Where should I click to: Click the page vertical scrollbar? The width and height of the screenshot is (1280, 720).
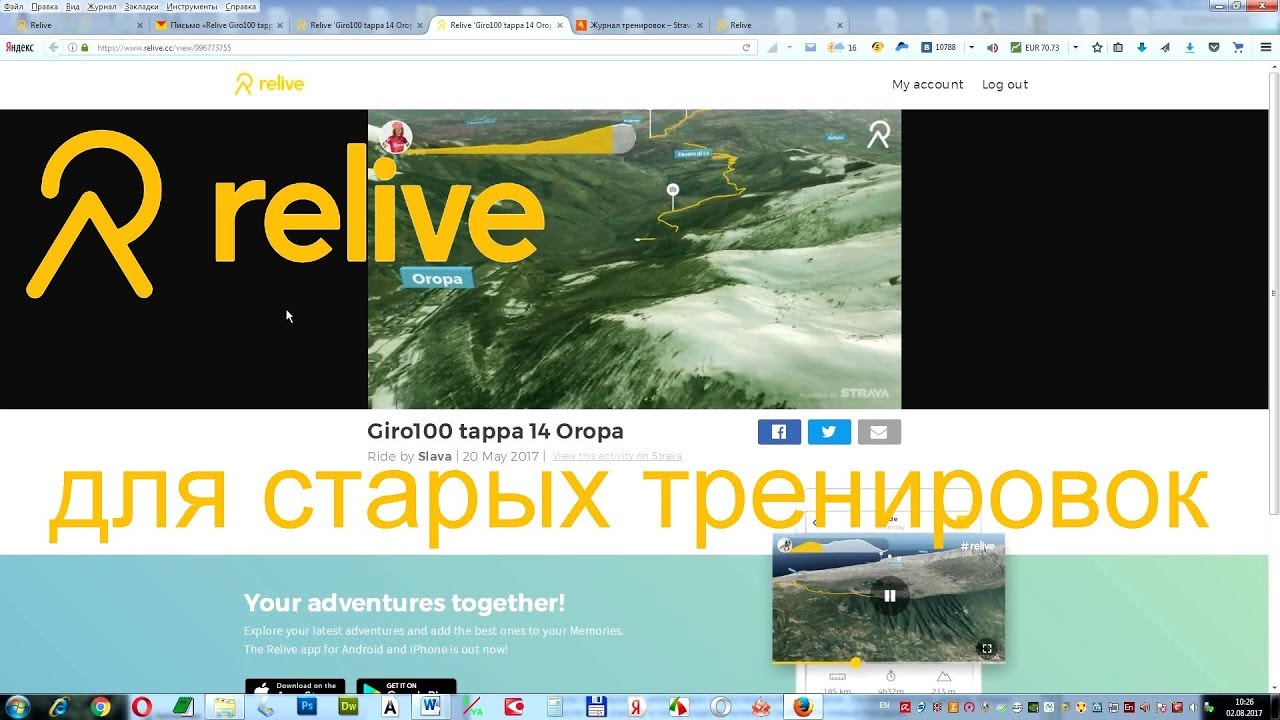pyautogui.click(x=1274, y=293)
